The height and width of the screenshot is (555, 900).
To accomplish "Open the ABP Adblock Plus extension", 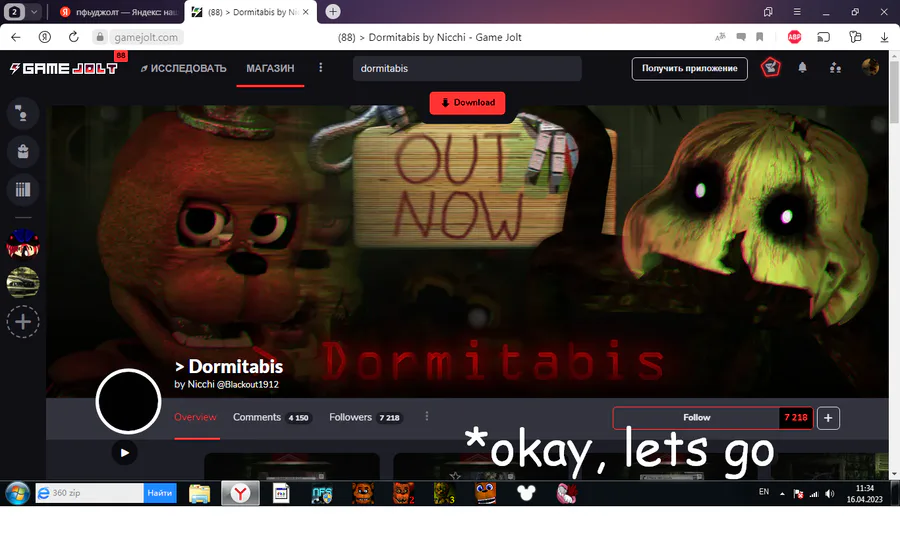I will coord(794,37).
